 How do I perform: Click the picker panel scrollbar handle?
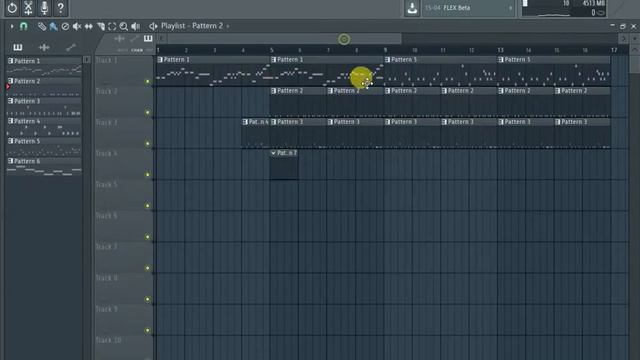(87, 60)
